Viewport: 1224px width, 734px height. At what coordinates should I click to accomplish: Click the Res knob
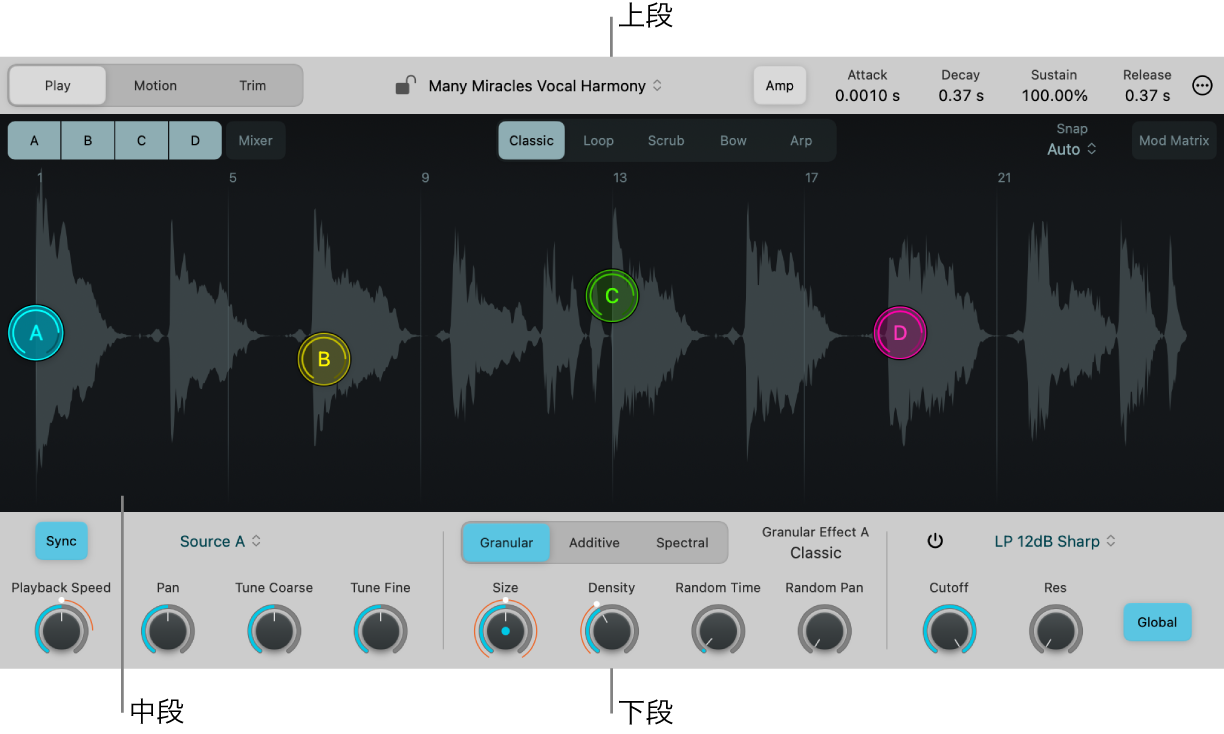click(1055, 632)
